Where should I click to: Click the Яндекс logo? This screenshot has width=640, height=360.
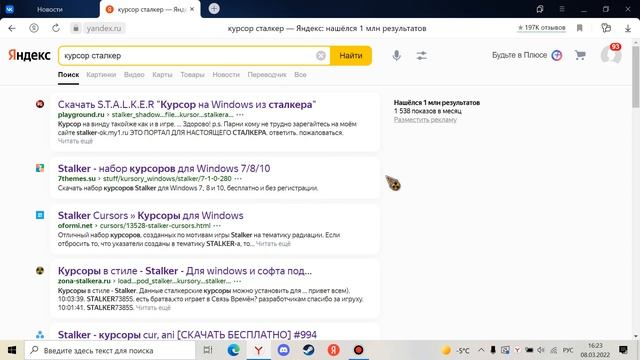[x=29, y=55]
